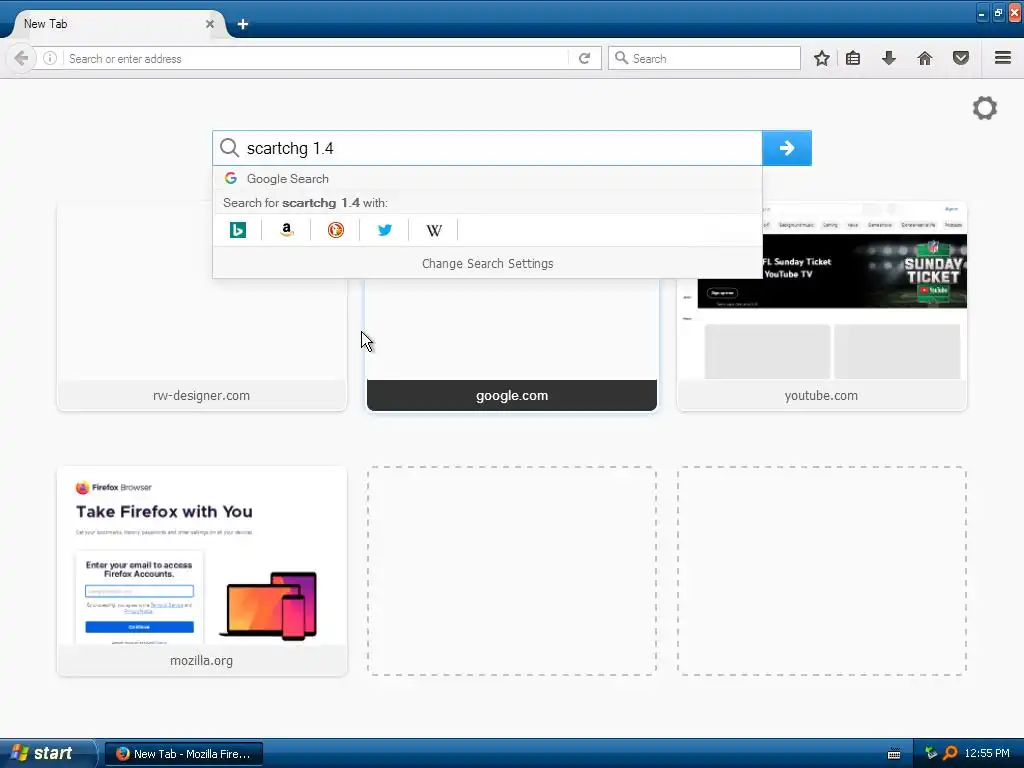Search with Twitter engine icon
1024x768 pixels.
point(385,230)
